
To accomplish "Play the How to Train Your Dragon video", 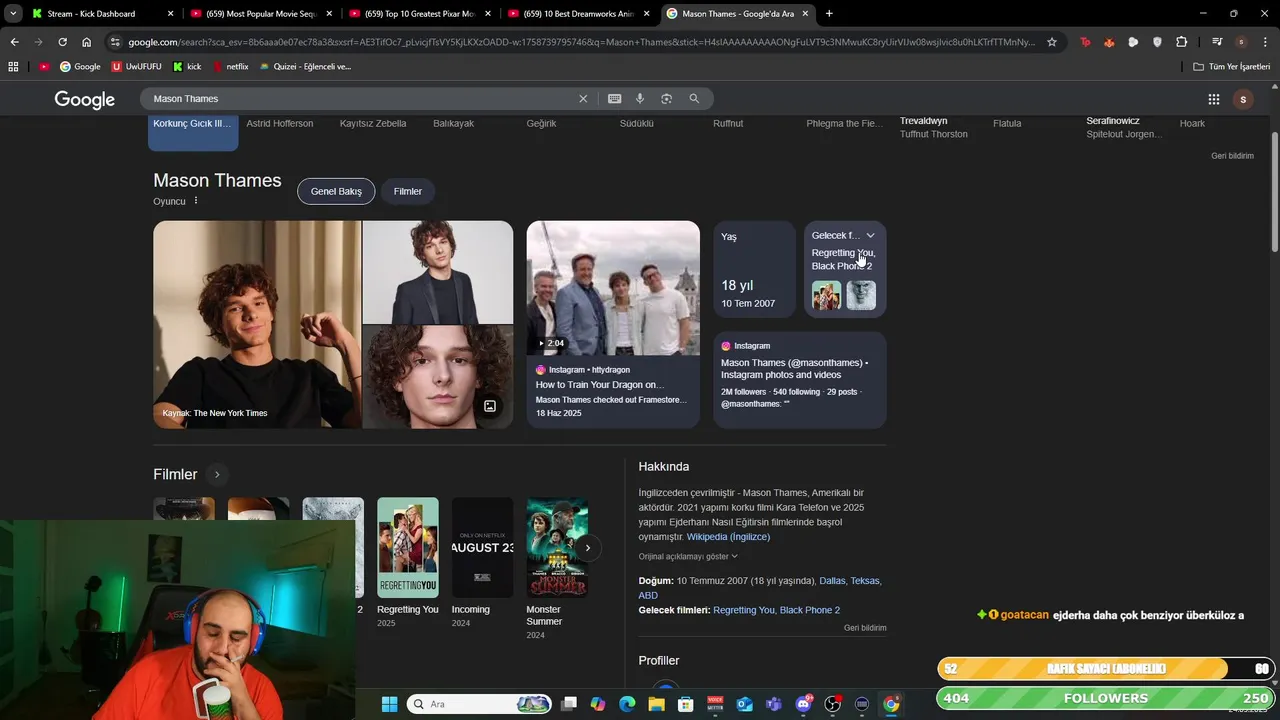I will pos(613,288).
